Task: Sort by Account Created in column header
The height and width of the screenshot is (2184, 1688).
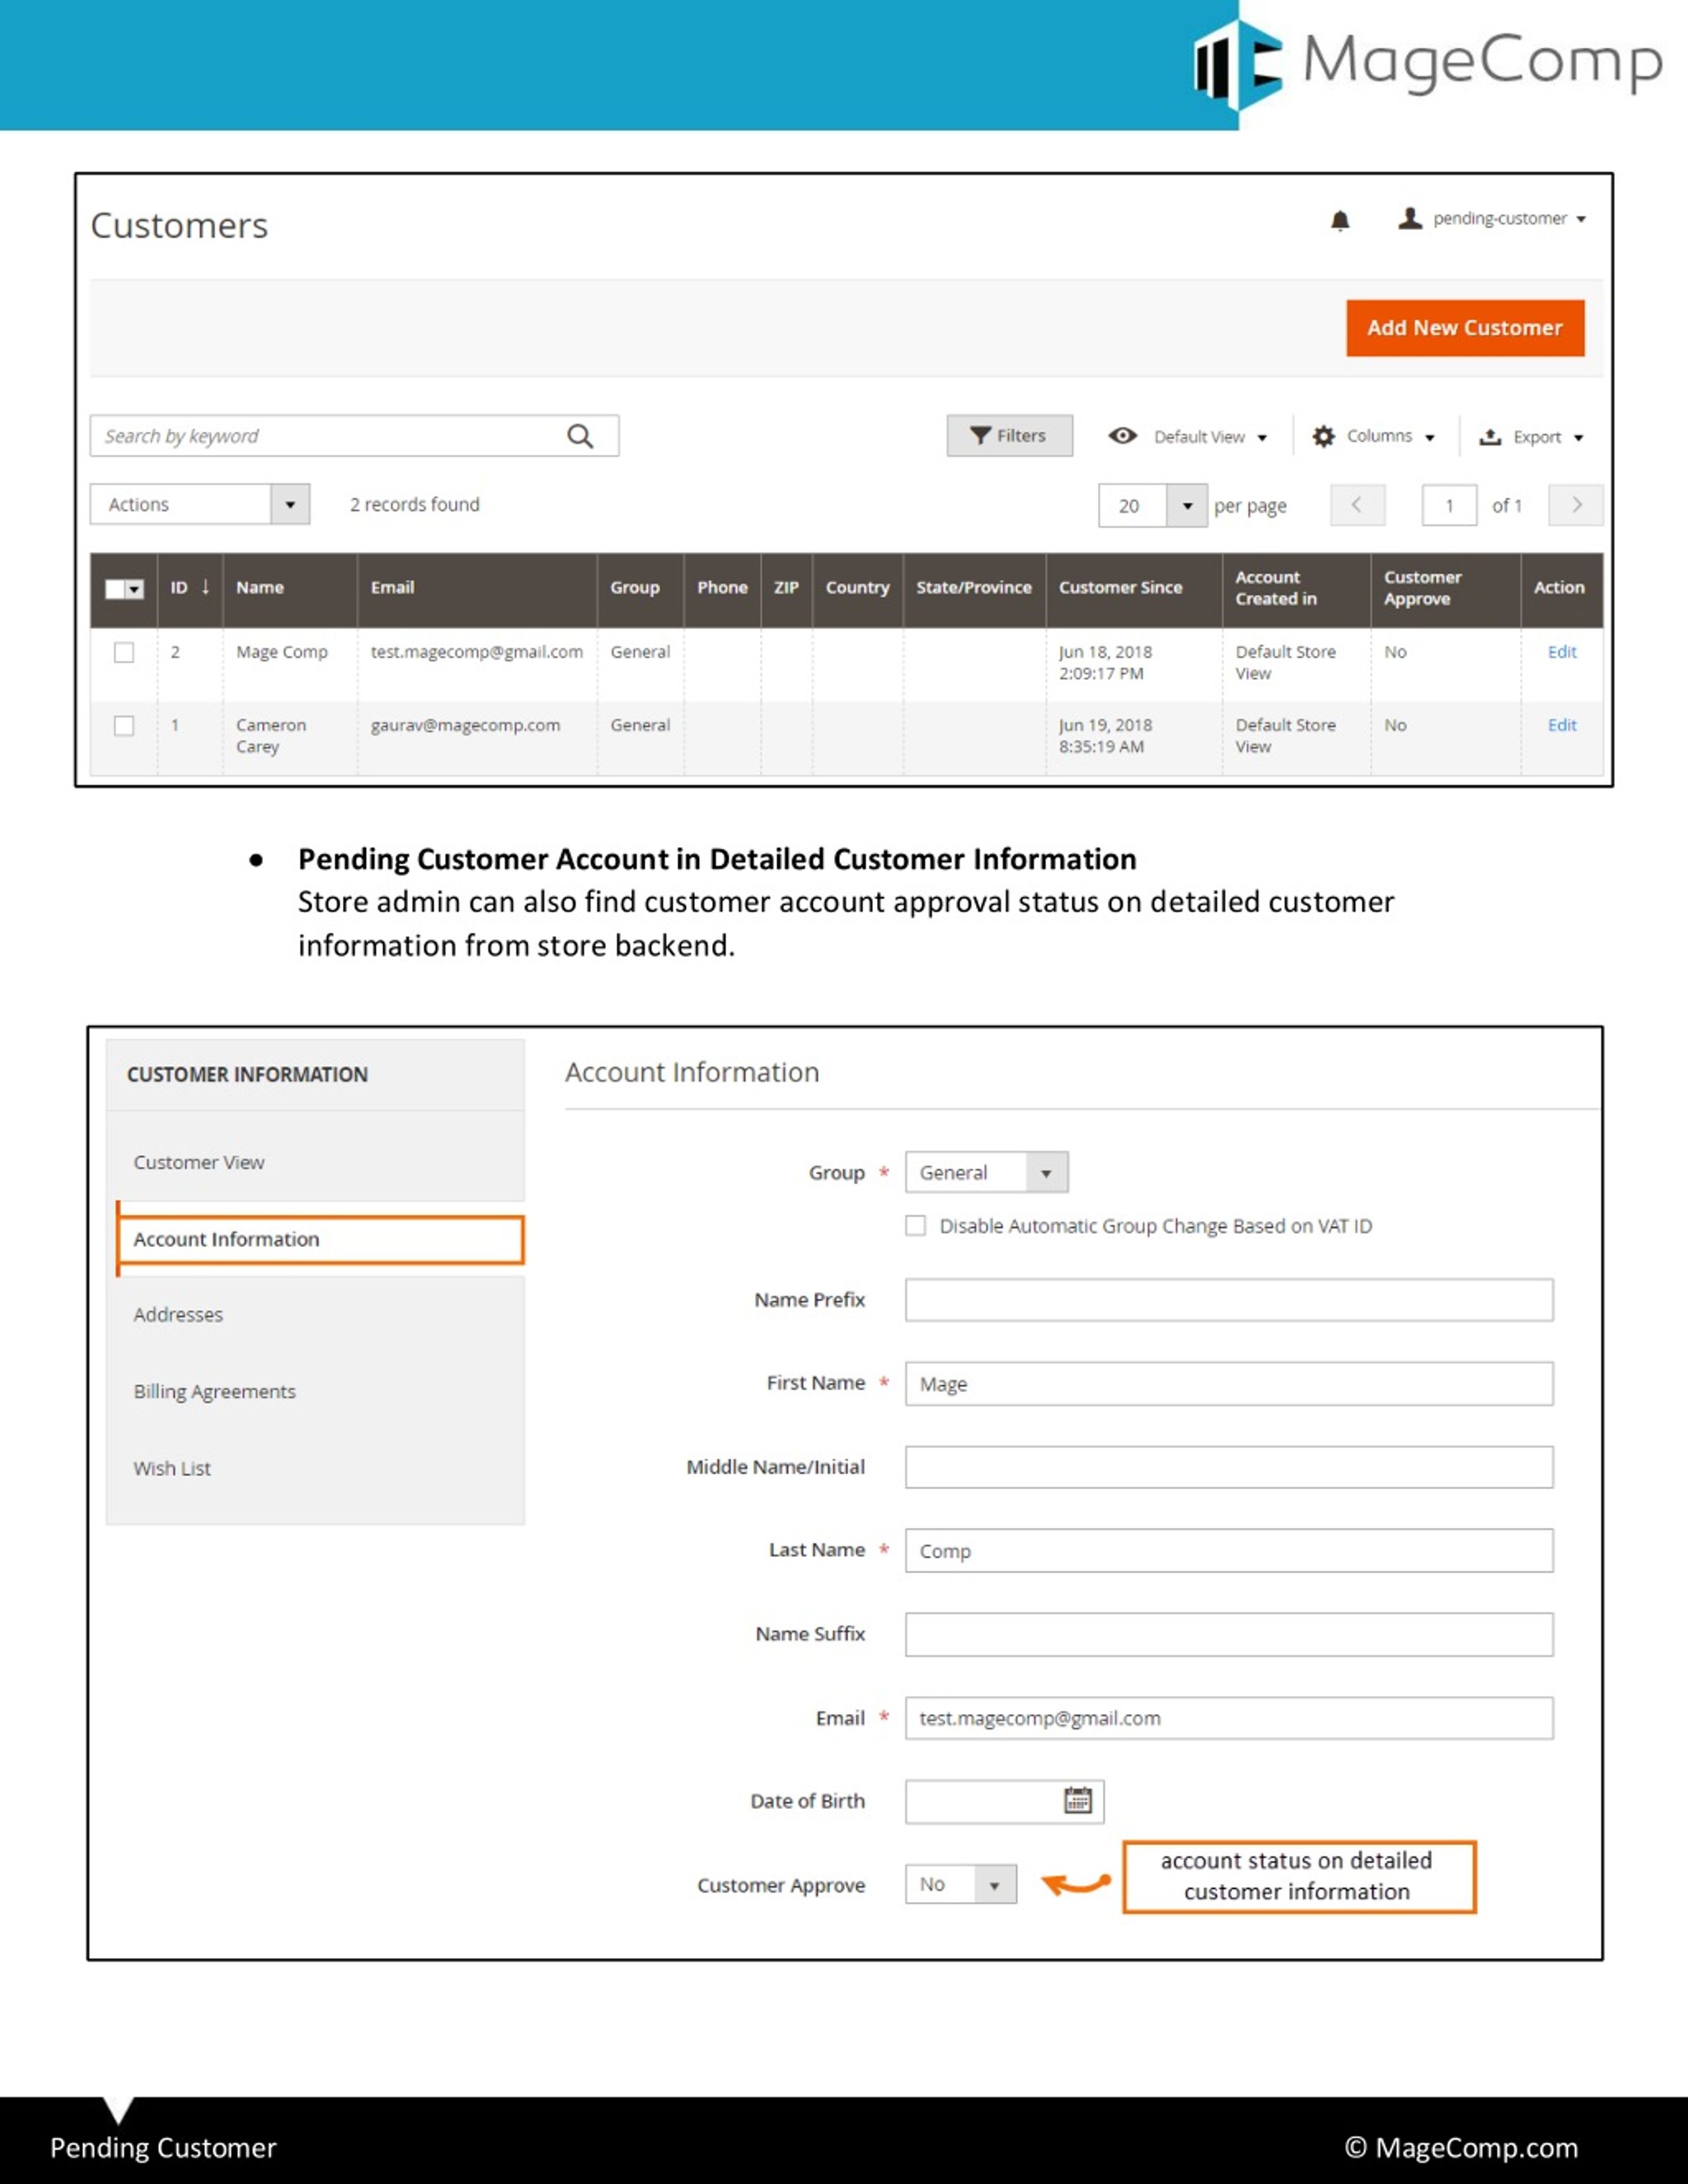Action: pos(1296,590)
